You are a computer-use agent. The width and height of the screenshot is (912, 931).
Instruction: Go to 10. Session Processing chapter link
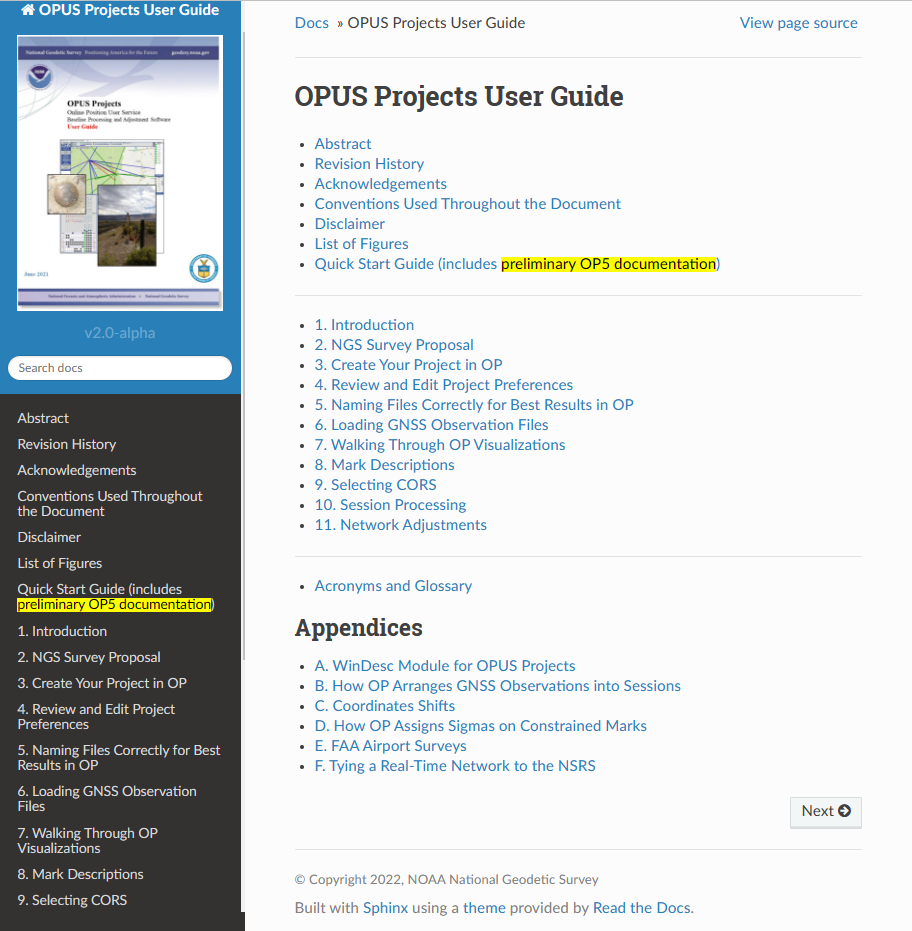pos(390,505)
